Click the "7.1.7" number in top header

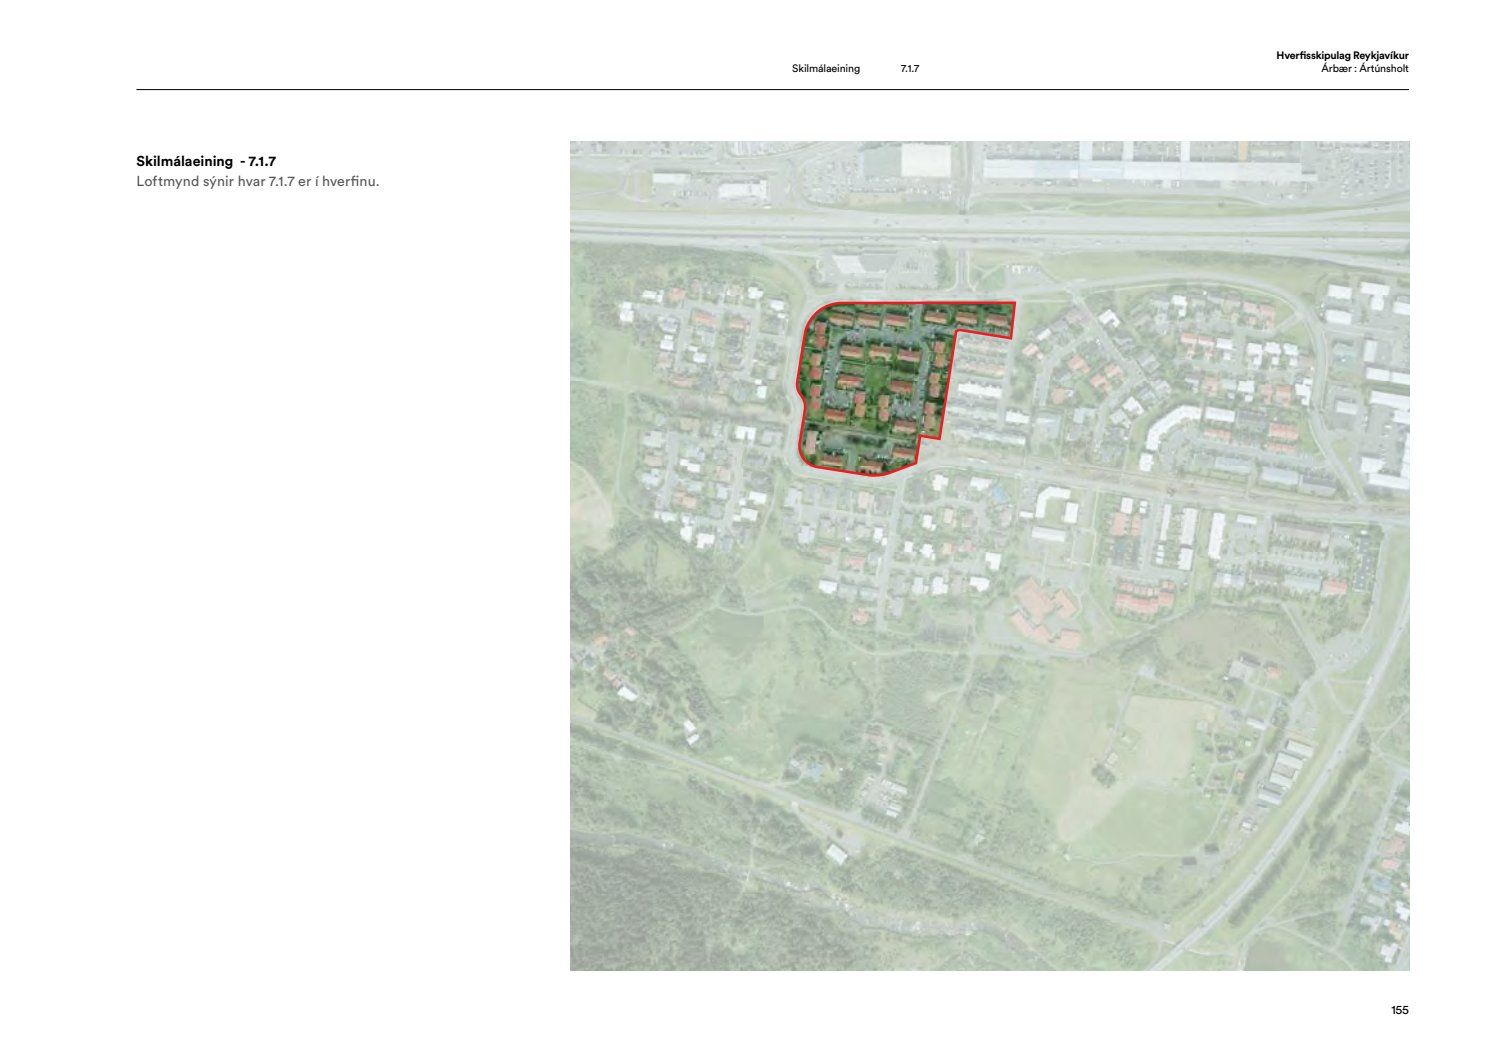click(x=909, y=69)
